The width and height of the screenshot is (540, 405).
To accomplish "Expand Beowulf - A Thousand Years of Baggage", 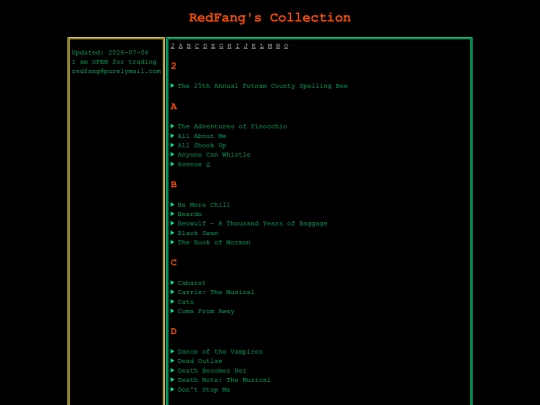I will (249, 224).
